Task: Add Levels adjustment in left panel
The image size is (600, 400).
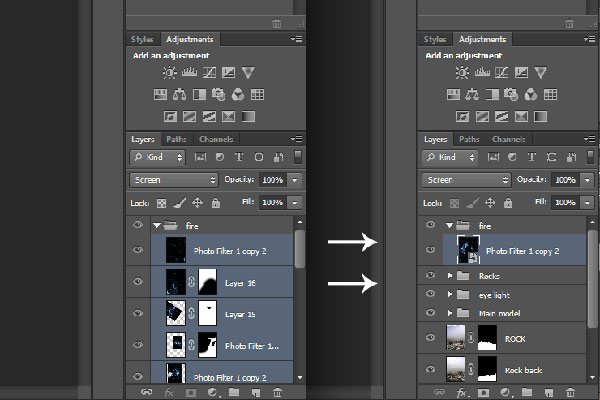Action: [x=189, y=72]
